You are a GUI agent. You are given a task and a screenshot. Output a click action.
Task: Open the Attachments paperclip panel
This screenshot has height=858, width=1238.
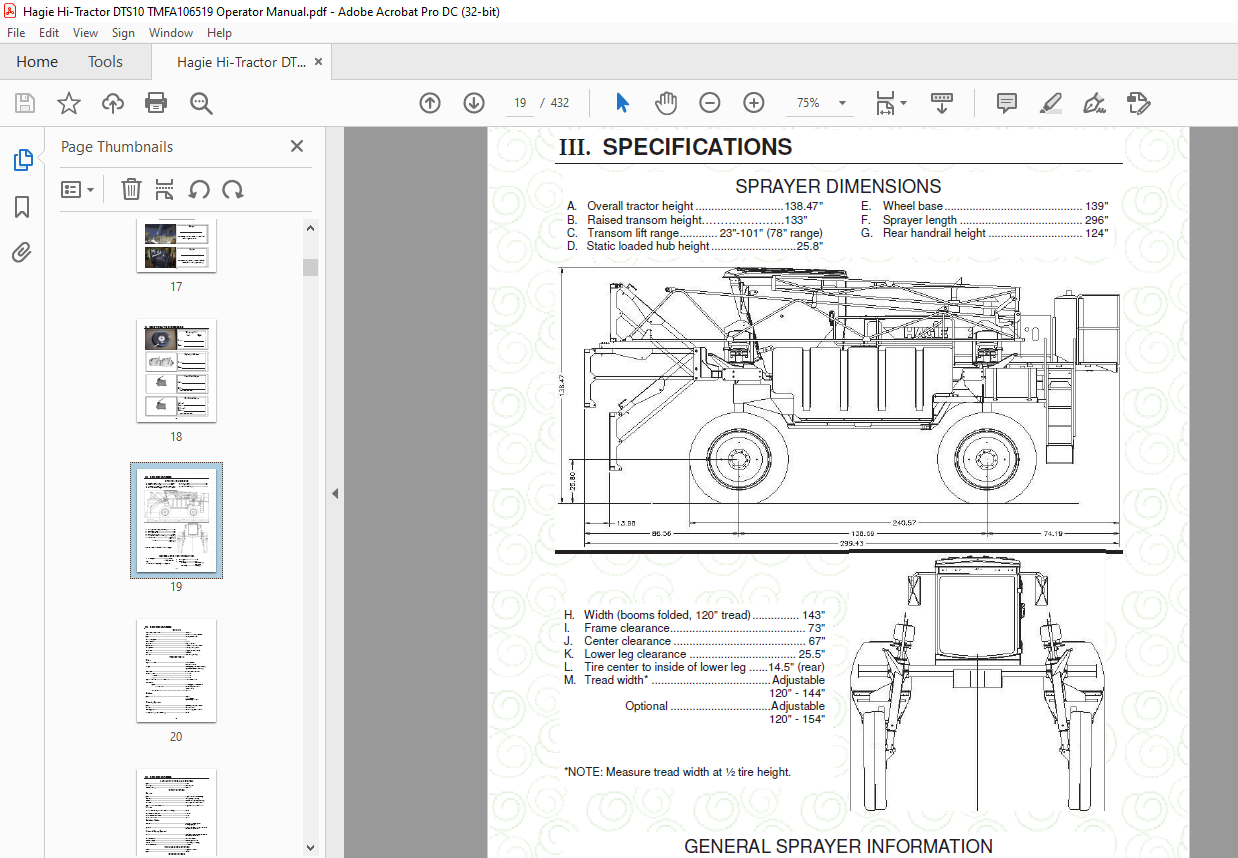pyautogui.click(x=22, y=252)
